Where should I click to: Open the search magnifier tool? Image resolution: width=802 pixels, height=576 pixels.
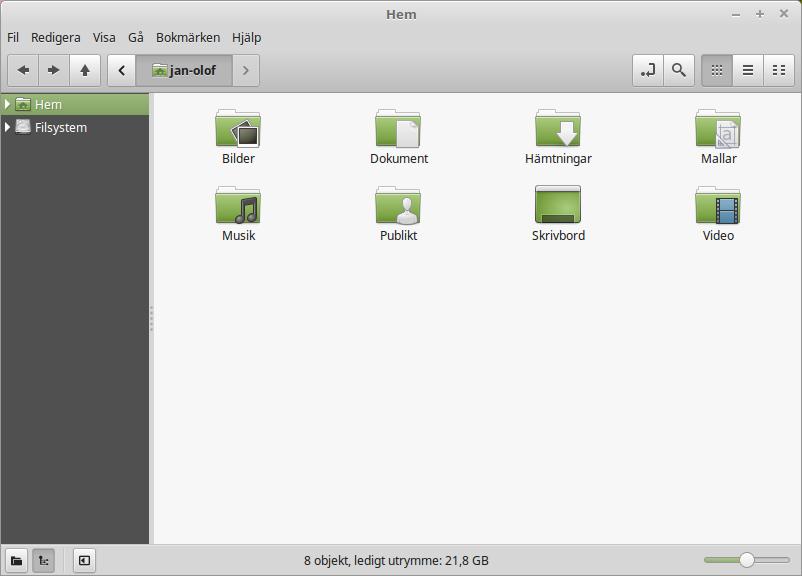(679, 70)
